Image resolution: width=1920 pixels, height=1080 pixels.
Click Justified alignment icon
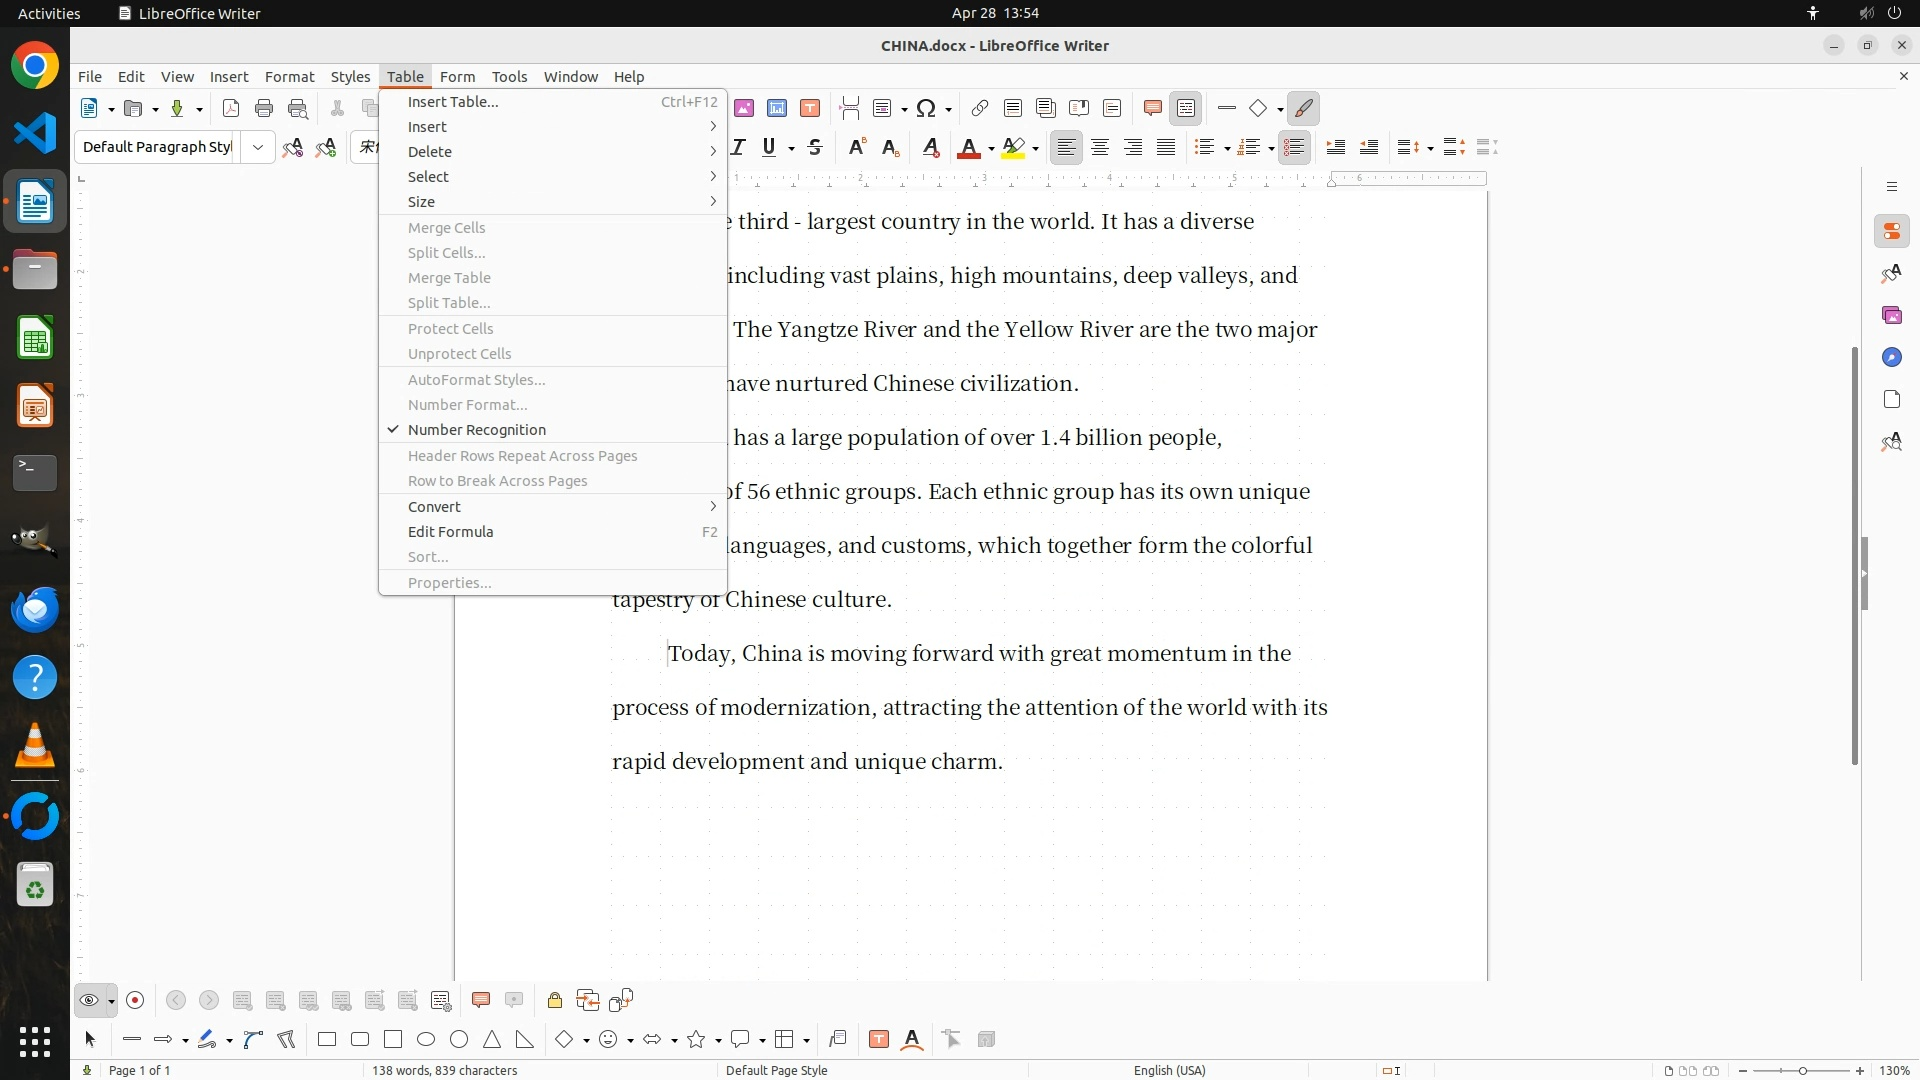tap(1166, 148)
